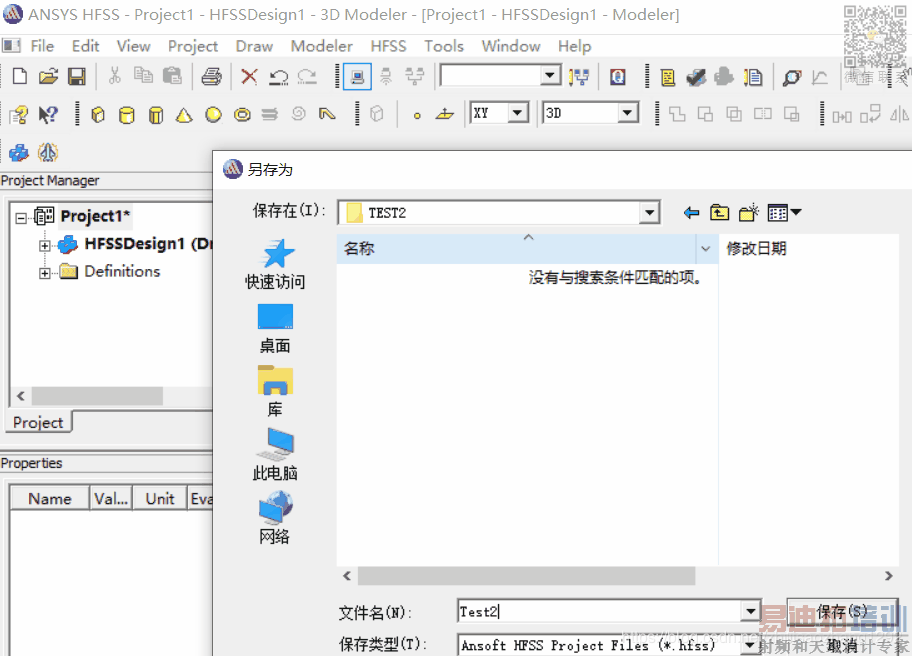
Task: Go to 网络 network location
Action: point(275,518)
